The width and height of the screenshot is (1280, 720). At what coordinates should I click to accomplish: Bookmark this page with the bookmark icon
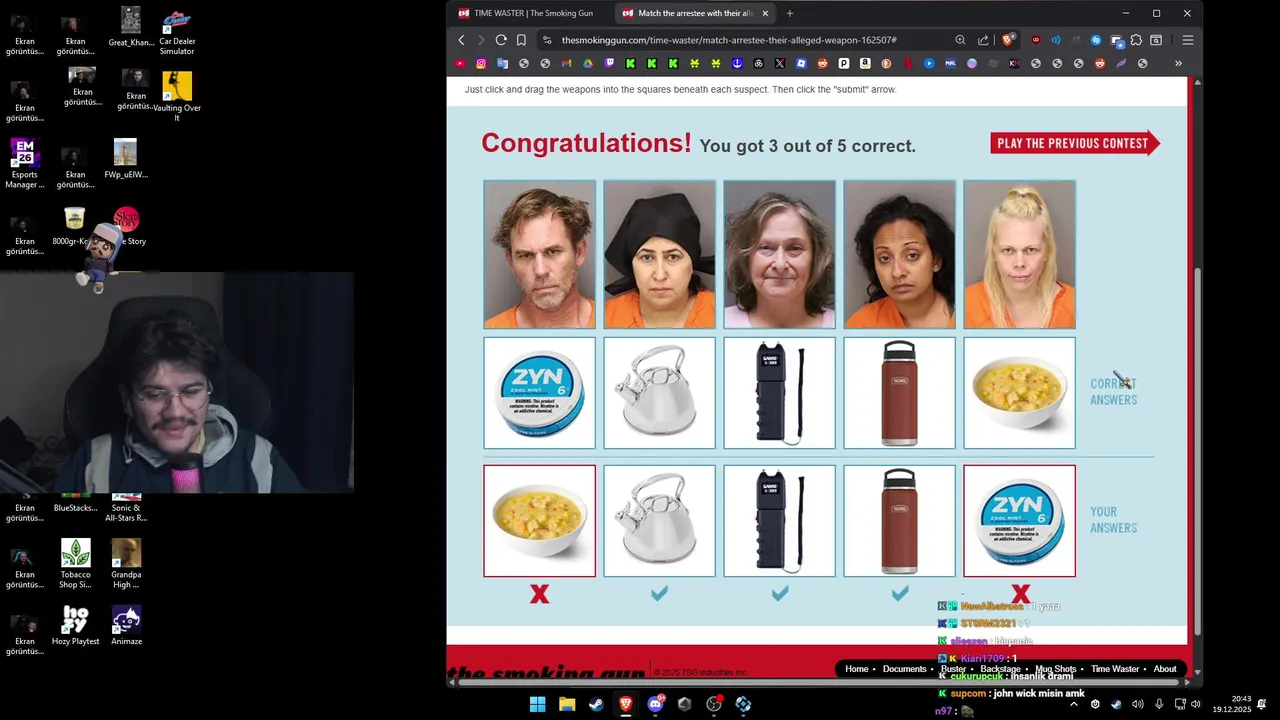pyautogui.click(x=521, y=40)
